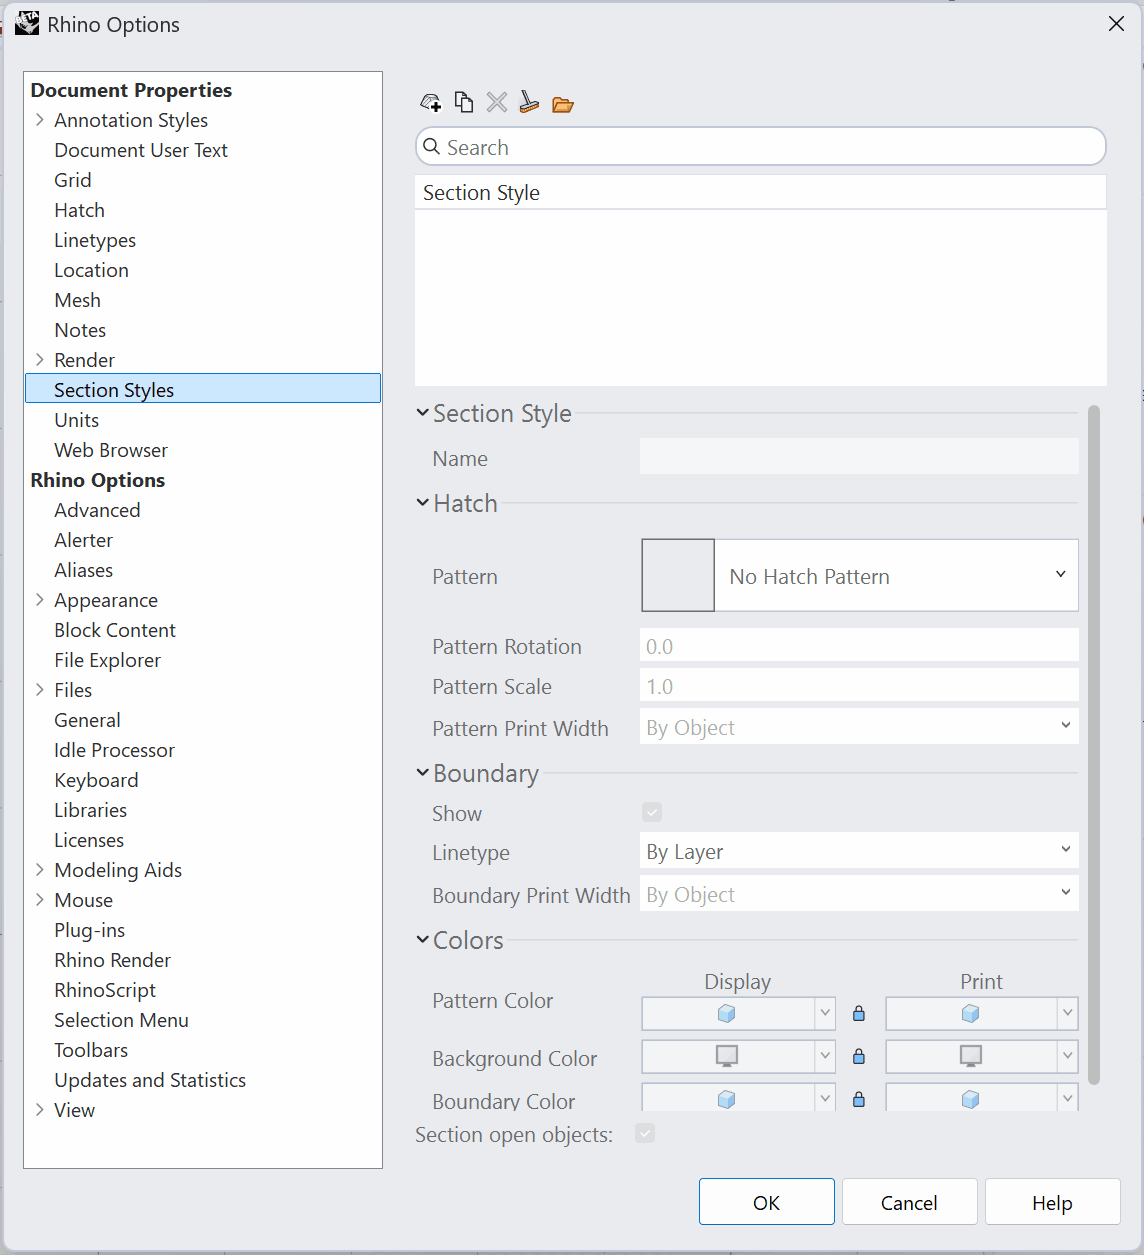This screenshot has height=1255, width=1144.
Task: Collapse the Colors group
Action: coord(423,939)
